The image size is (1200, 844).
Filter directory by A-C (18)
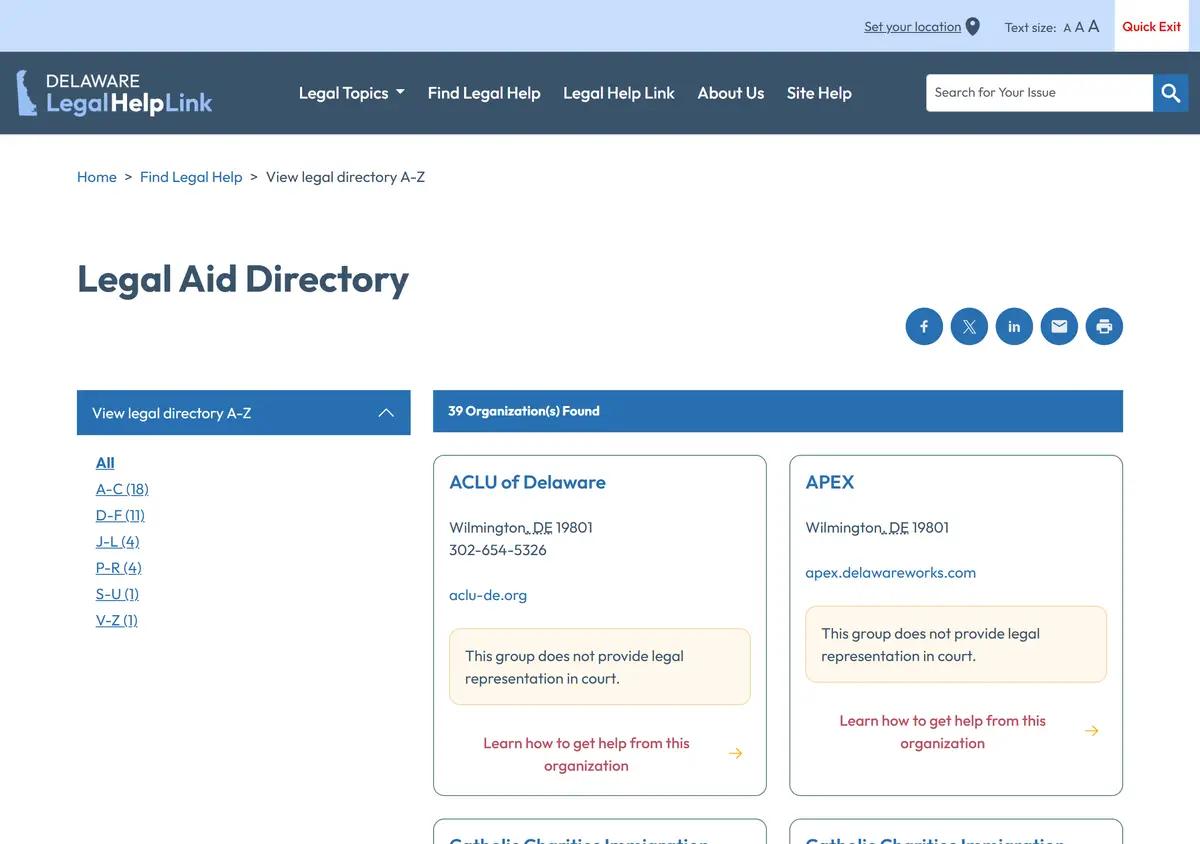click(x=122, y=489)
